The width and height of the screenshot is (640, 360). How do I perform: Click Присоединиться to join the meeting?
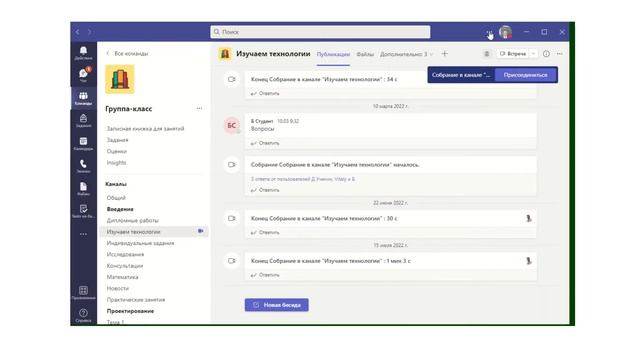pyautogui.click(x=526, y=75)
